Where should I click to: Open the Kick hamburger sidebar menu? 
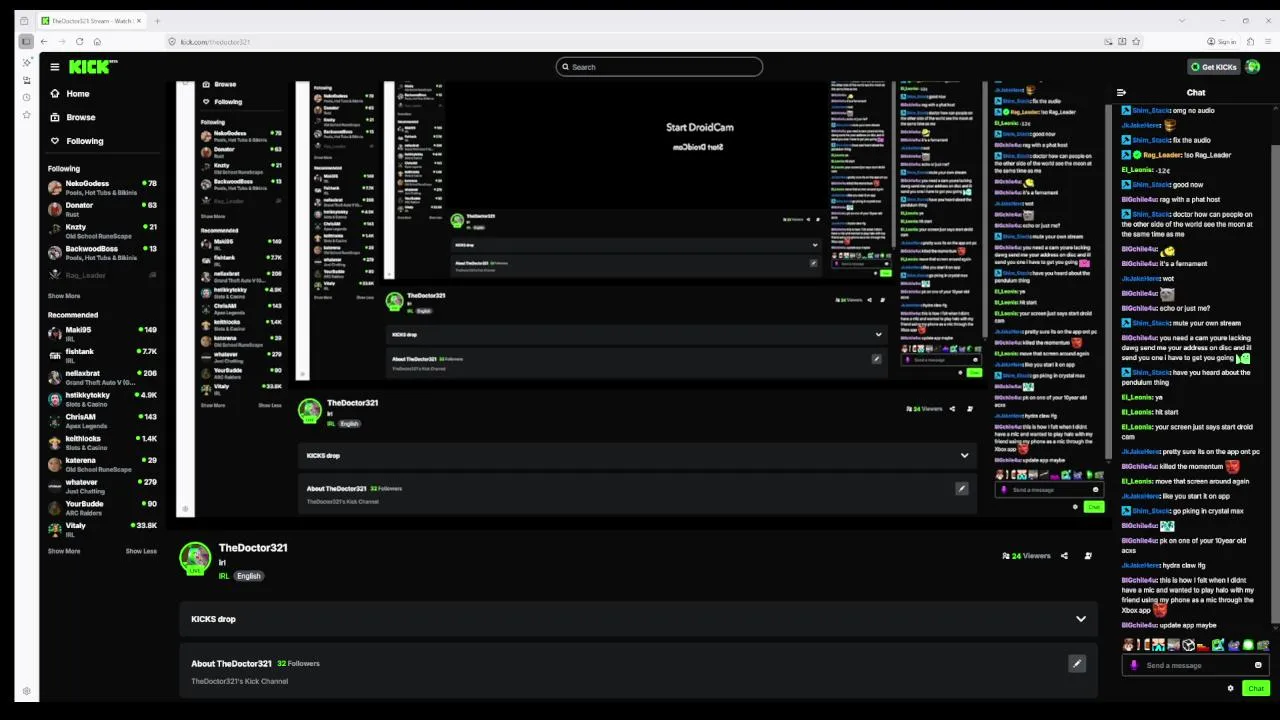coord(55,67)
